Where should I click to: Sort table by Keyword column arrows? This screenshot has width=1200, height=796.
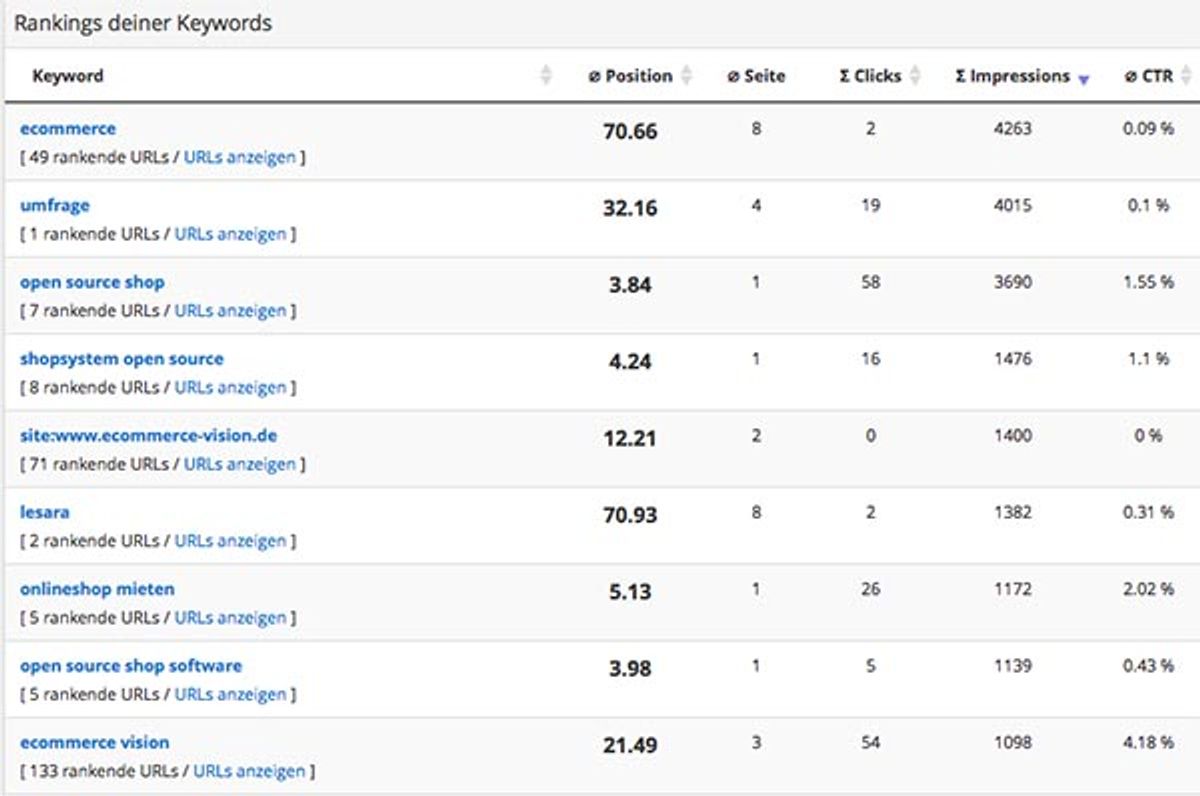(545, 76)
